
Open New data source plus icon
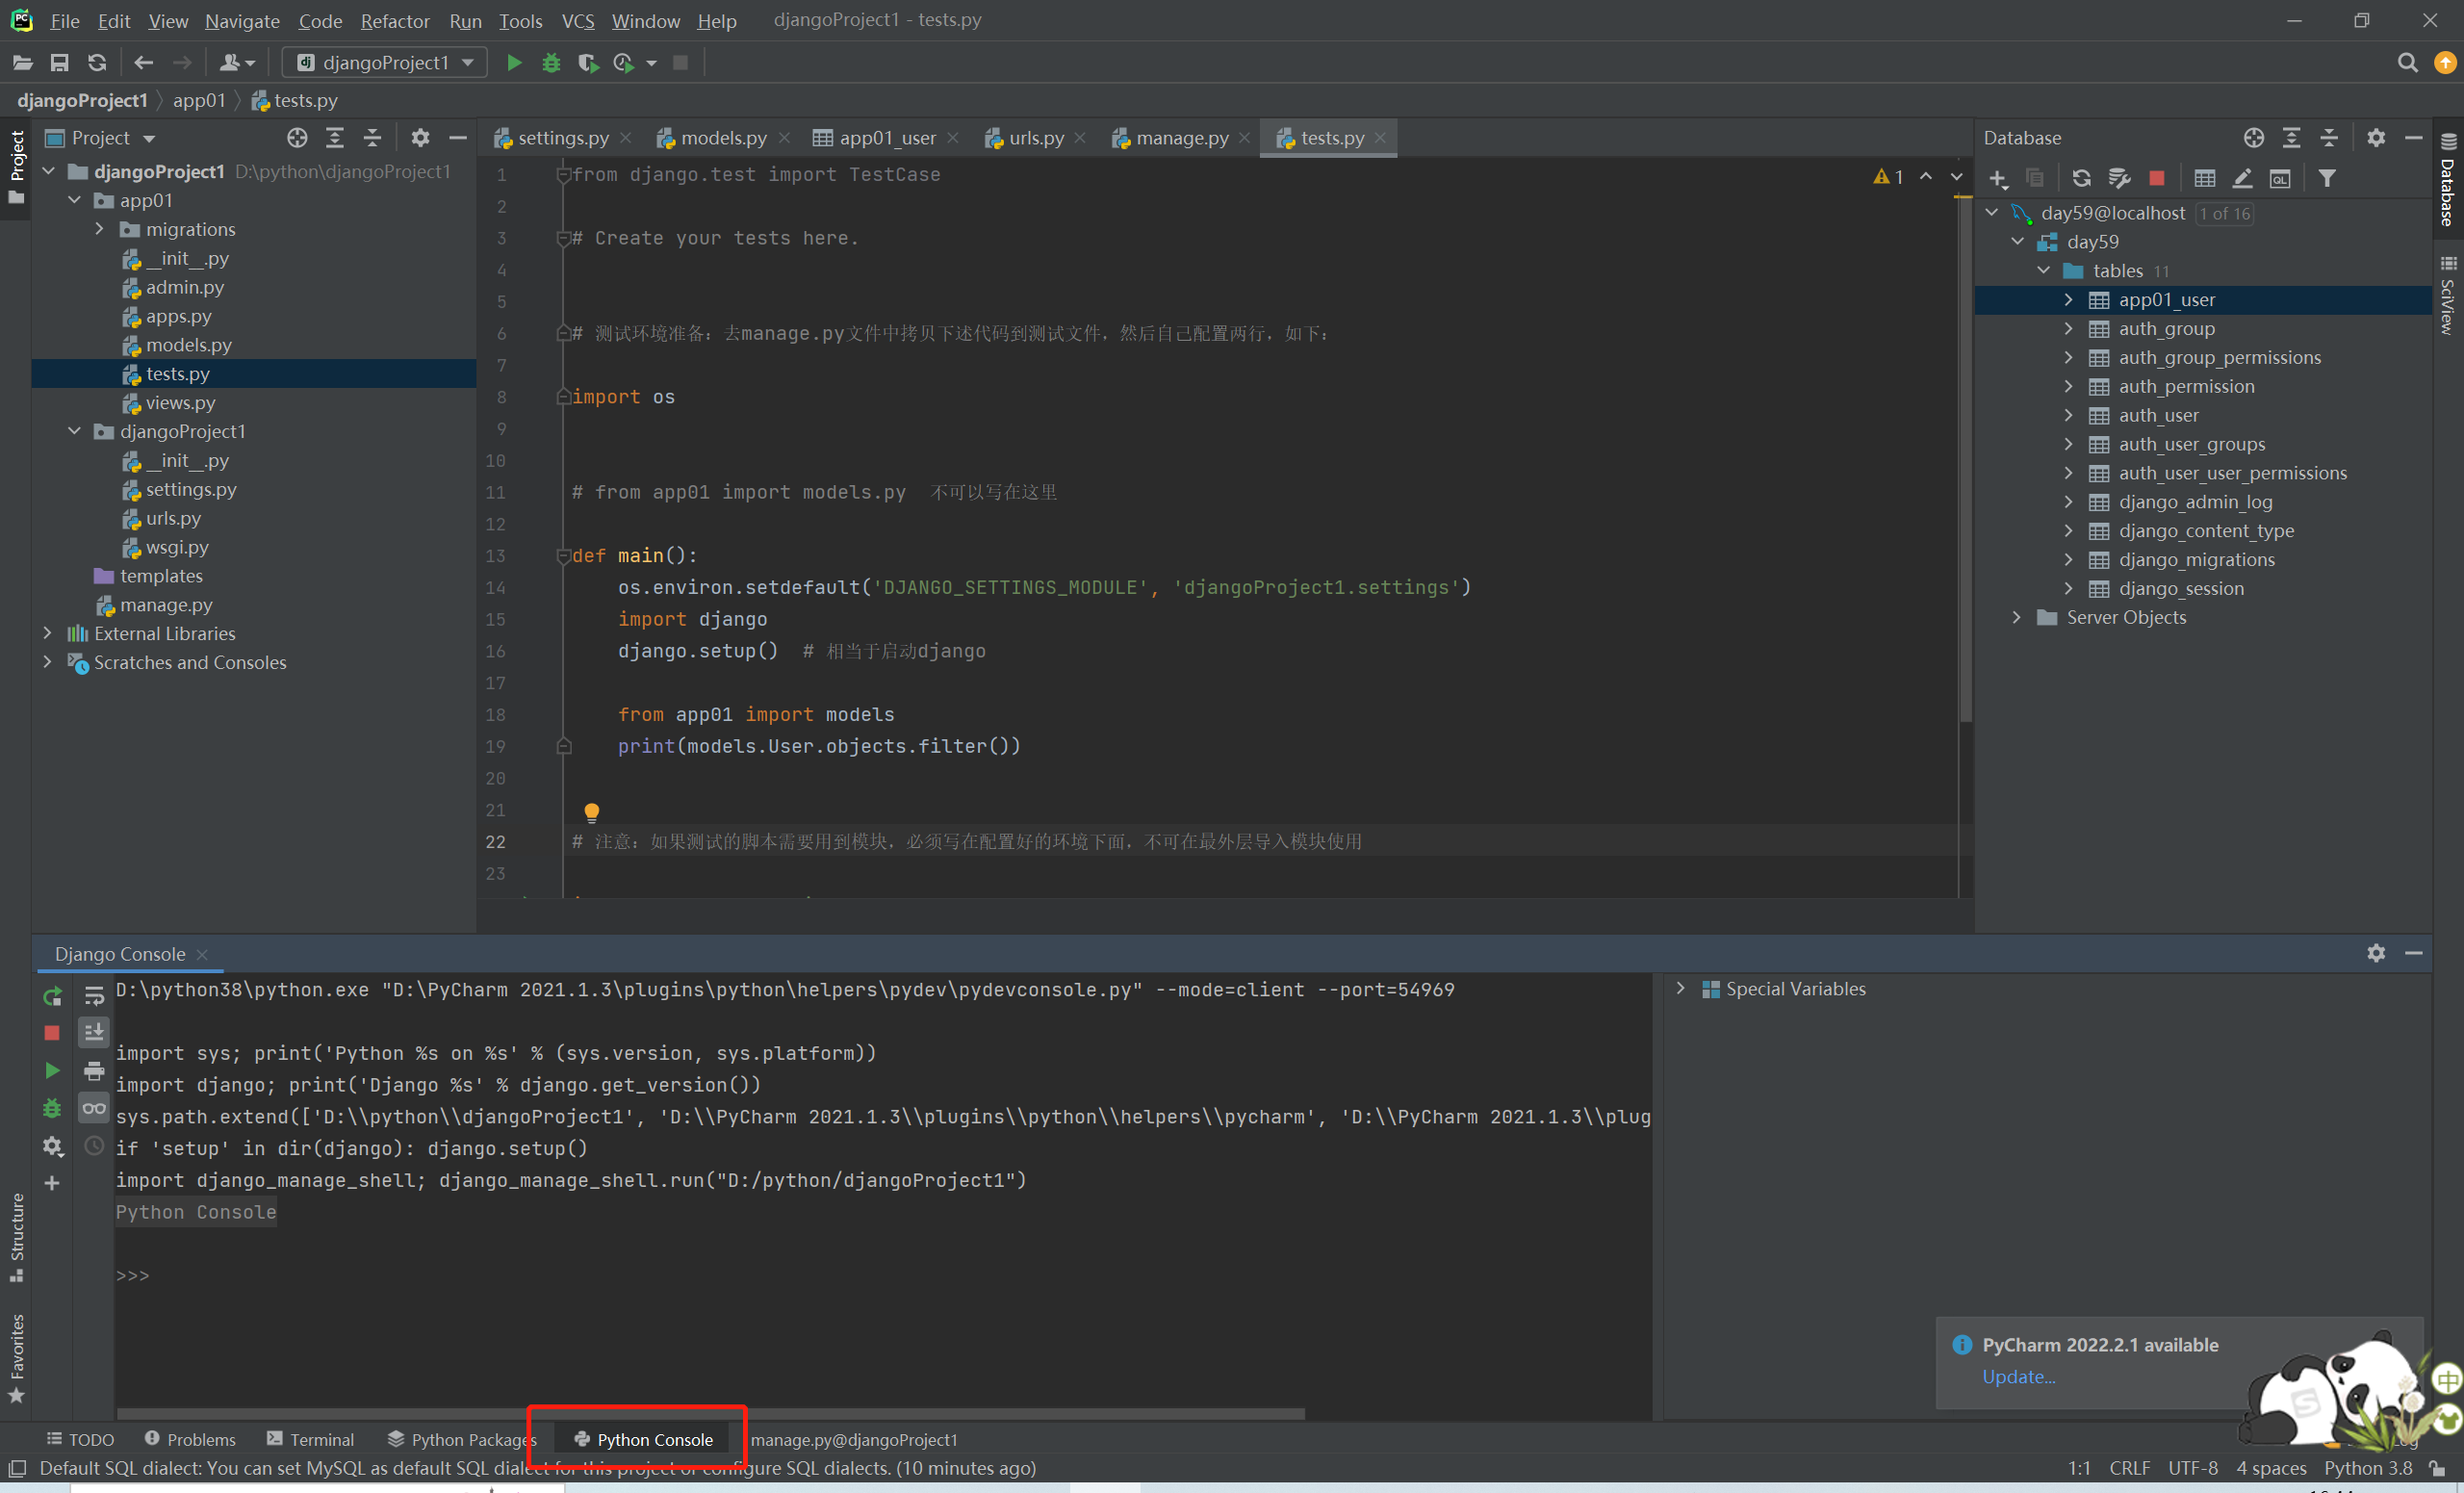pos(1997,178)
